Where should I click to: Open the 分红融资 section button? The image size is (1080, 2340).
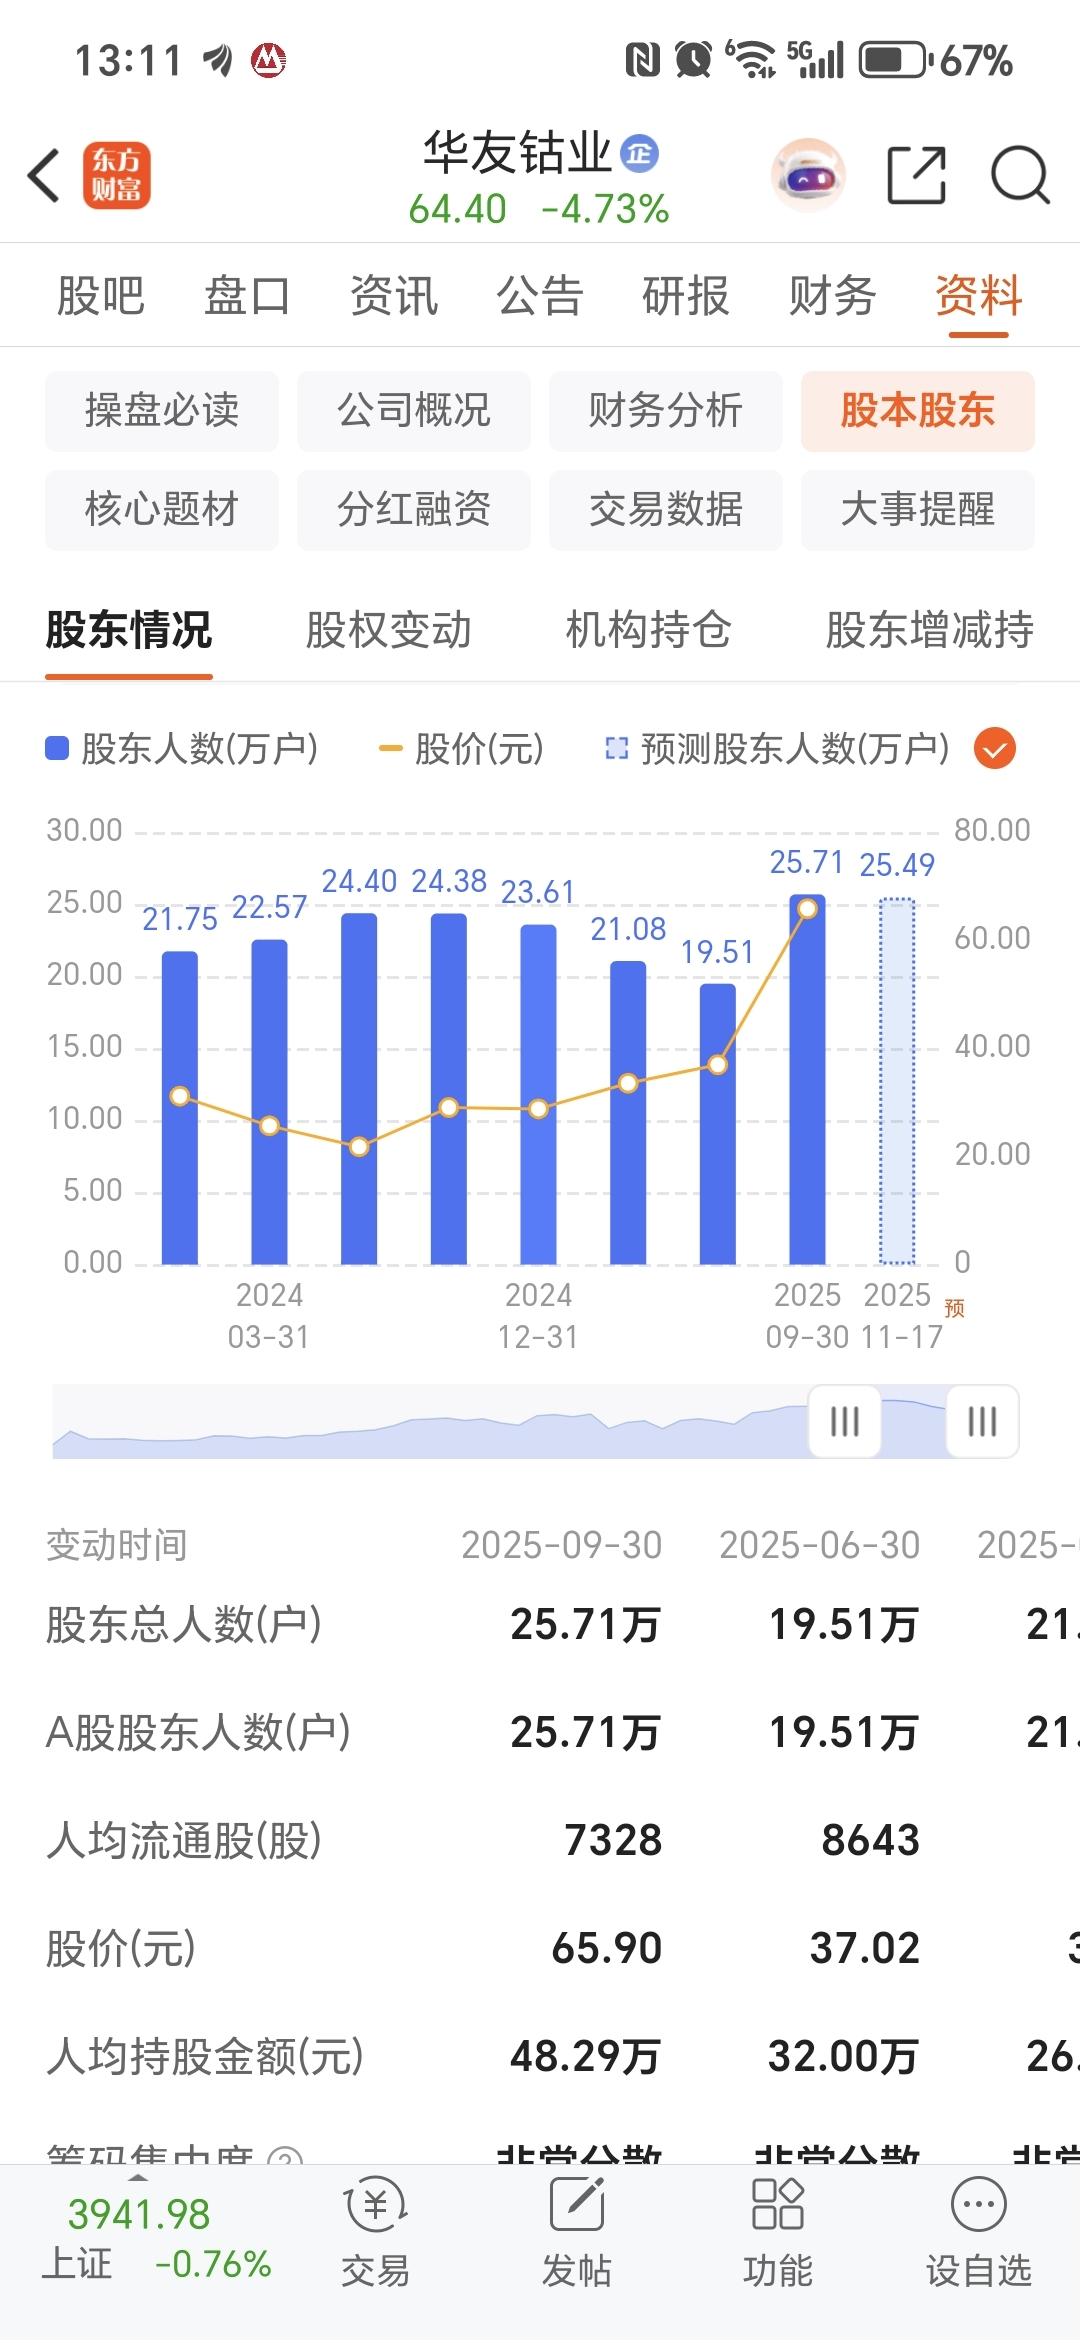(x=414, y=510)
